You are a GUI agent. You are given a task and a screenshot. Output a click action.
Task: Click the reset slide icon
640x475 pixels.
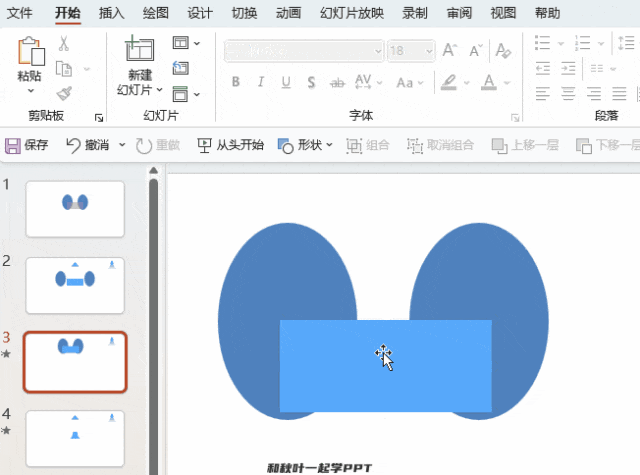point(180,68)
